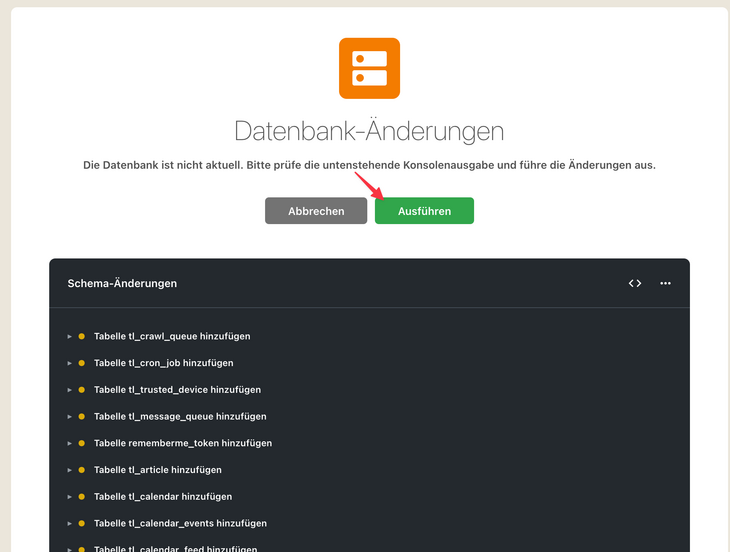Expand the tl_calendar table entry
Viewport: 730px width, 552px height.
point(69,497)
